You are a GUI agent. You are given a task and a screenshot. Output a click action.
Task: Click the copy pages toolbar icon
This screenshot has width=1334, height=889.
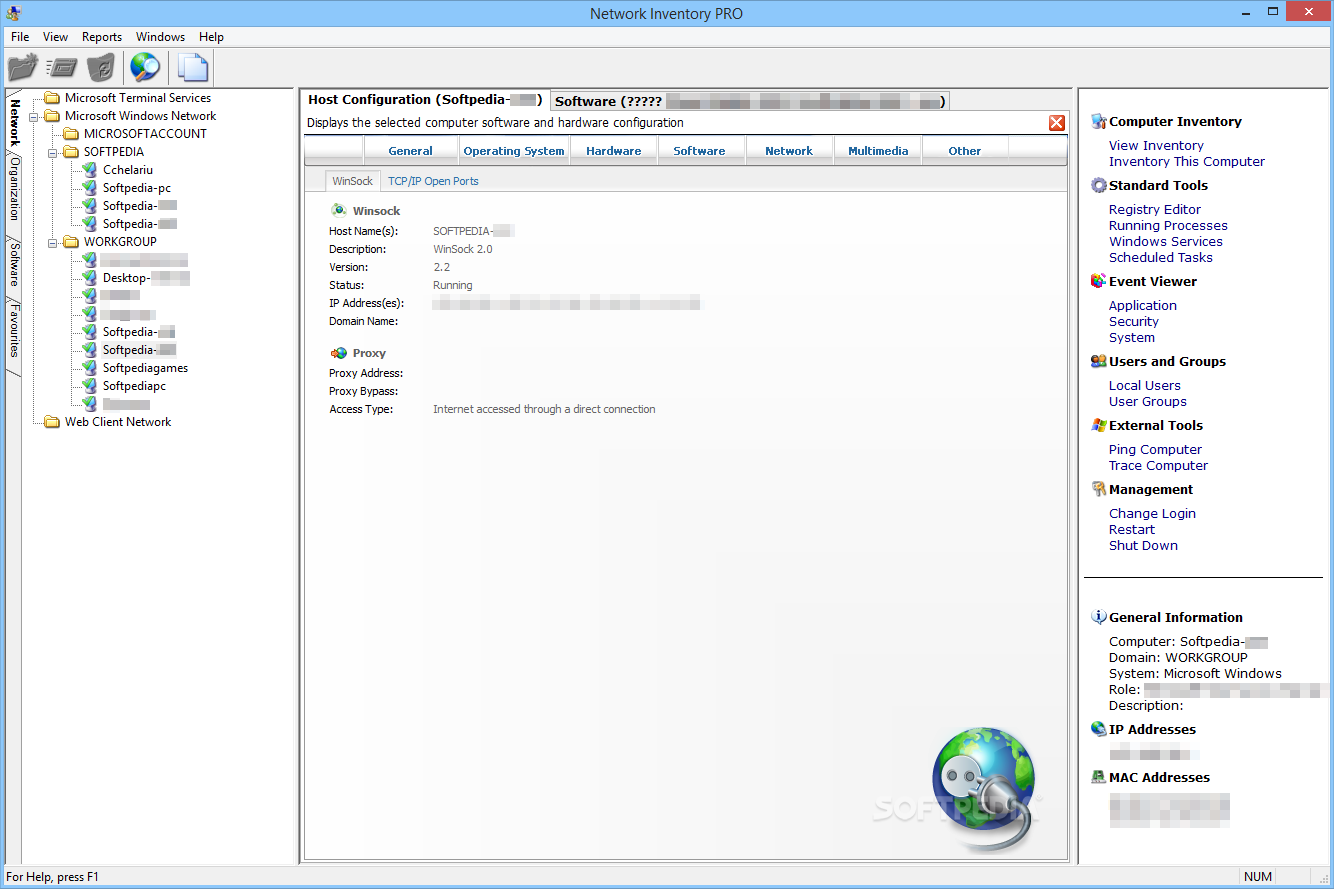192,68
